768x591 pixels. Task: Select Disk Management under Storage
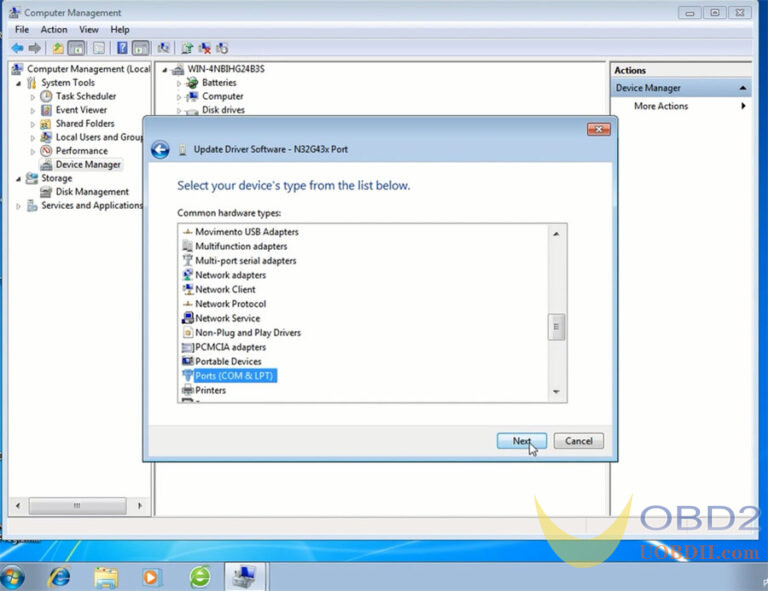(92, 192)
